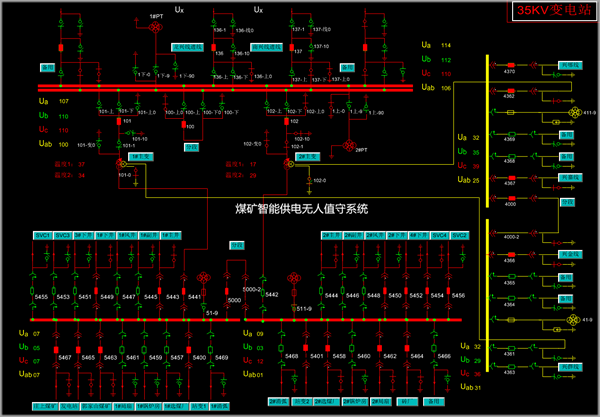Select breaker 4363 symbol
Image resolution: width=600 pixels, height=417 pixels.
(511, 366)
